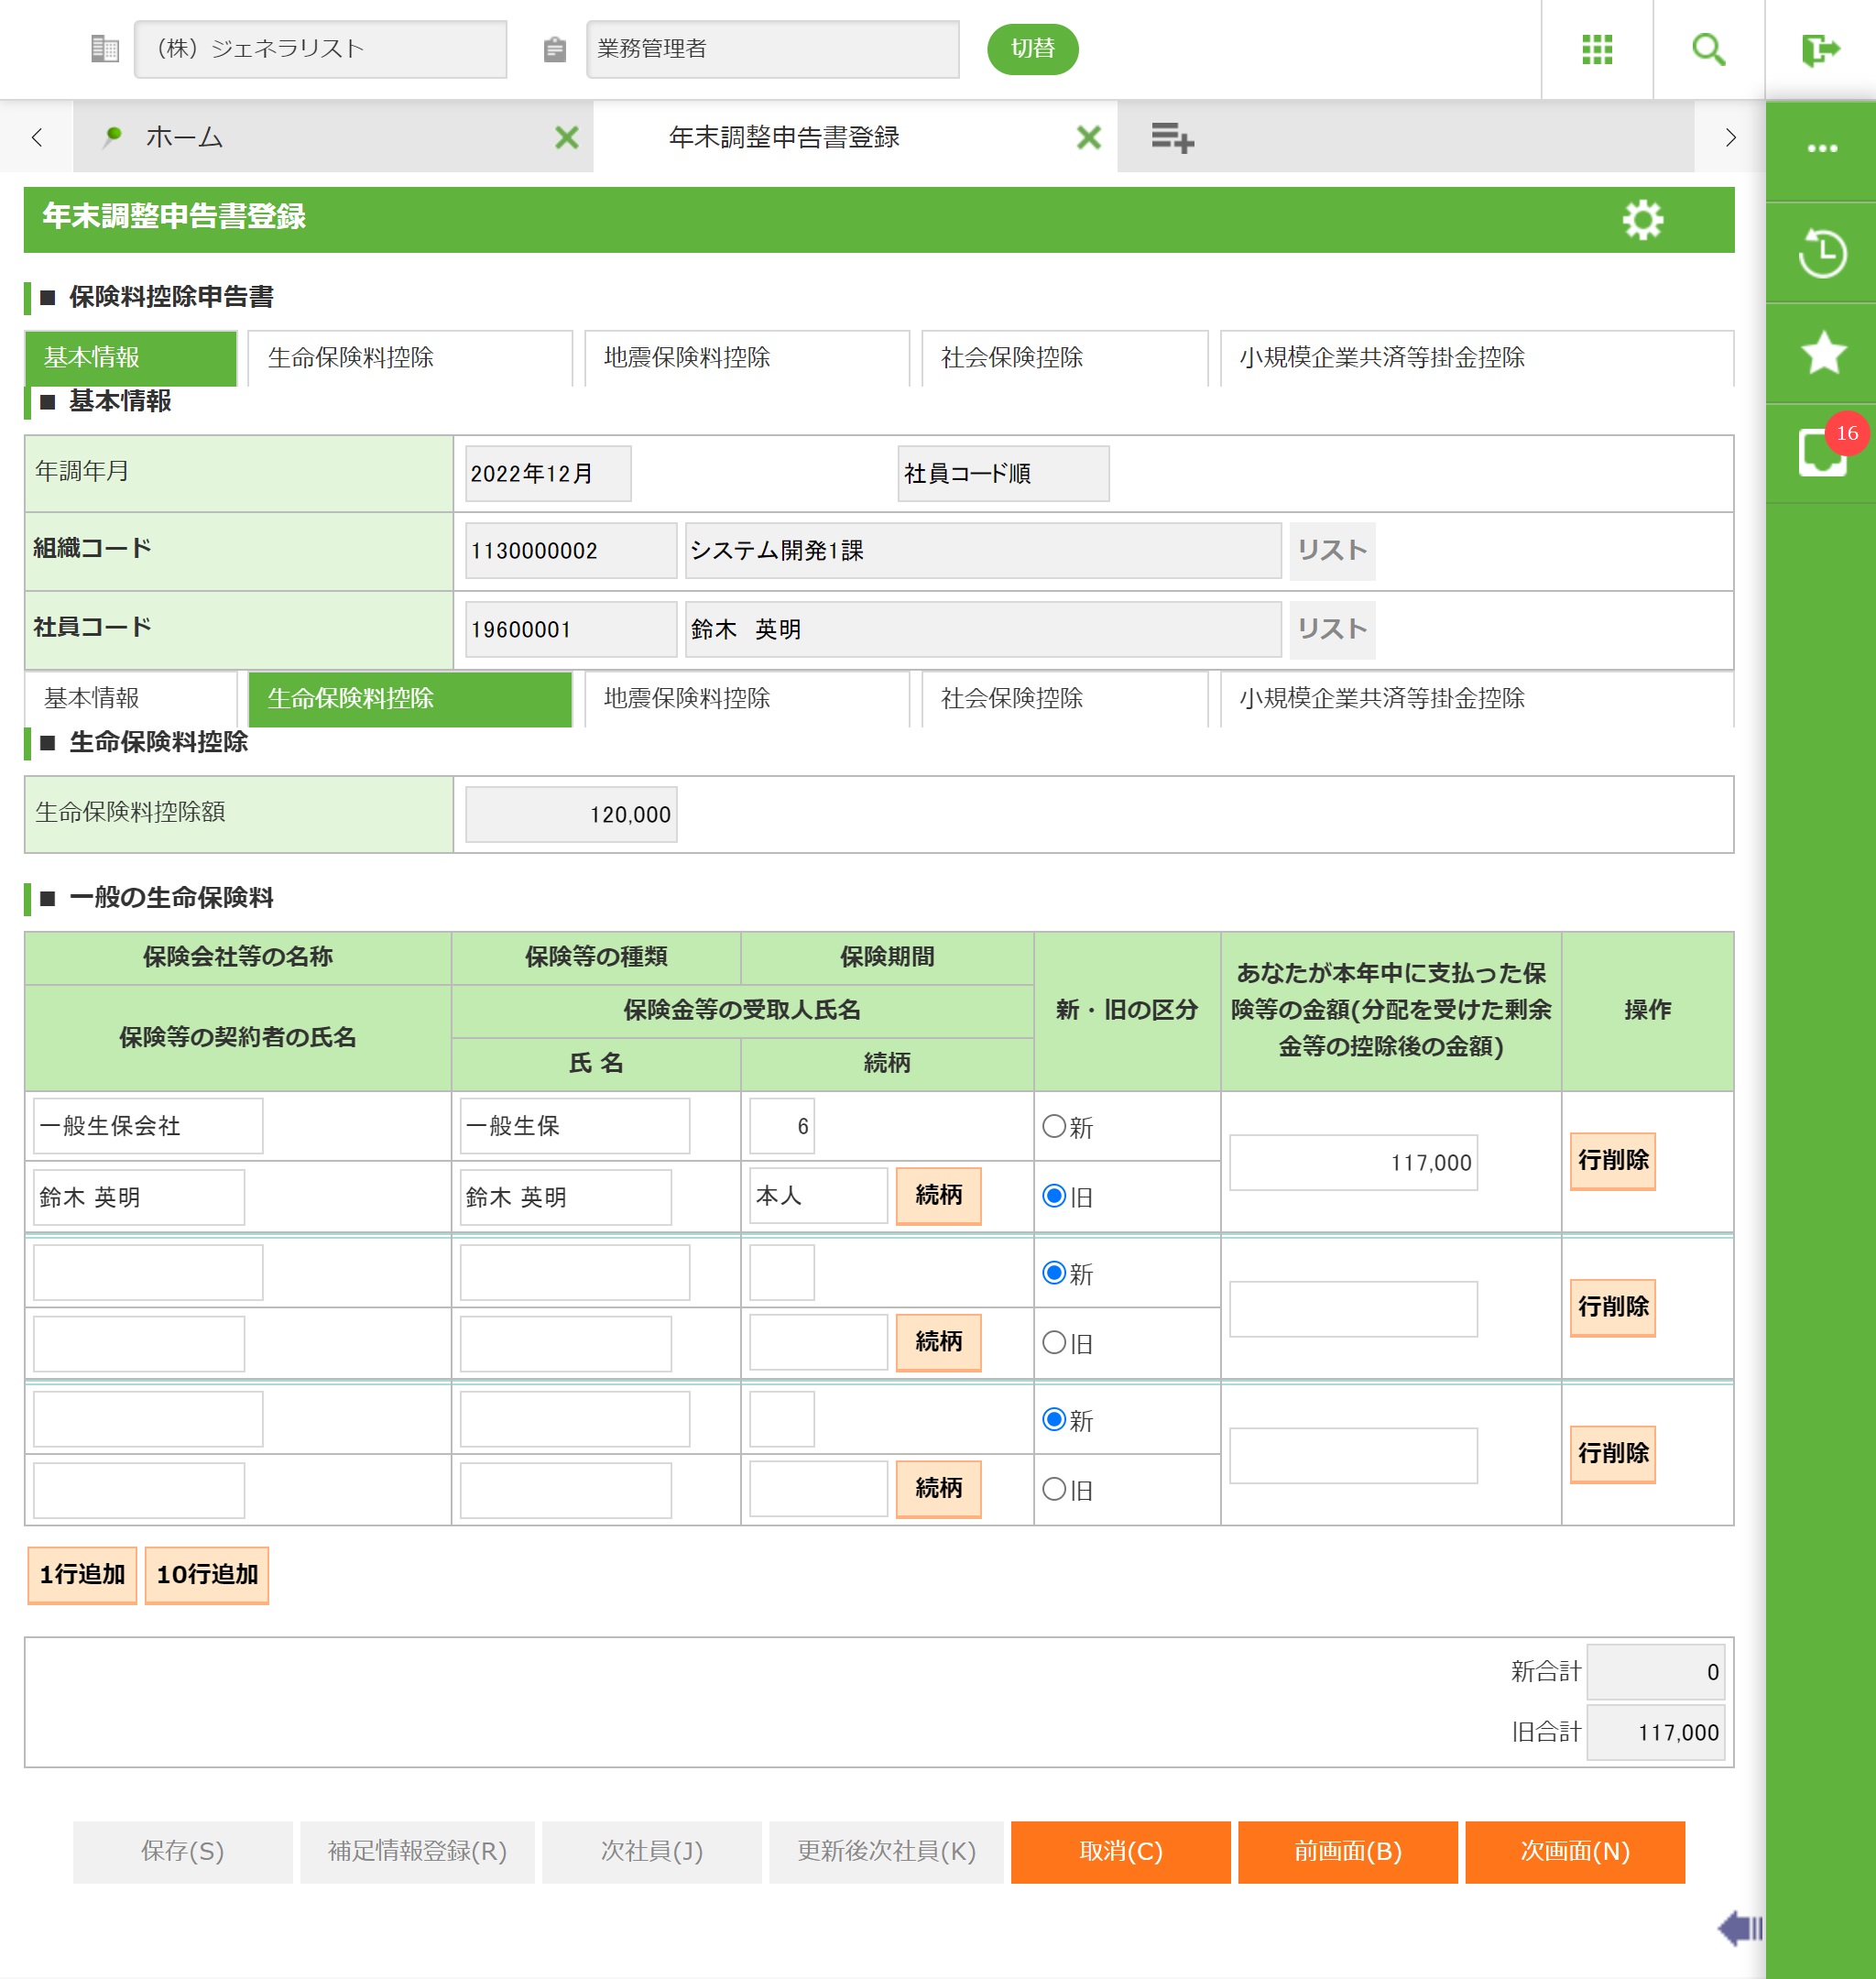Screen dimensions: 1876x1979
Task: Close the ホーム tab
Action: click(566, 137)
